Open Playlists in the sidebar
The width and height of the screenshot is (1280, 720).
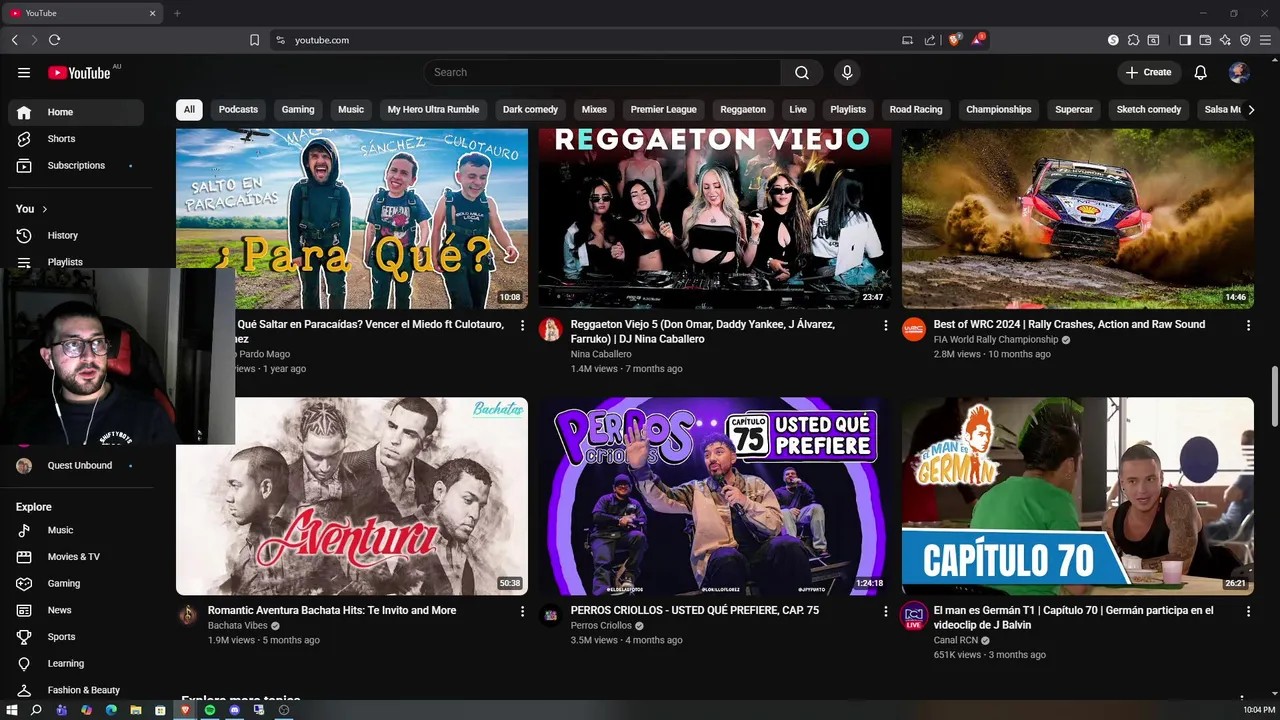(76, 262)
